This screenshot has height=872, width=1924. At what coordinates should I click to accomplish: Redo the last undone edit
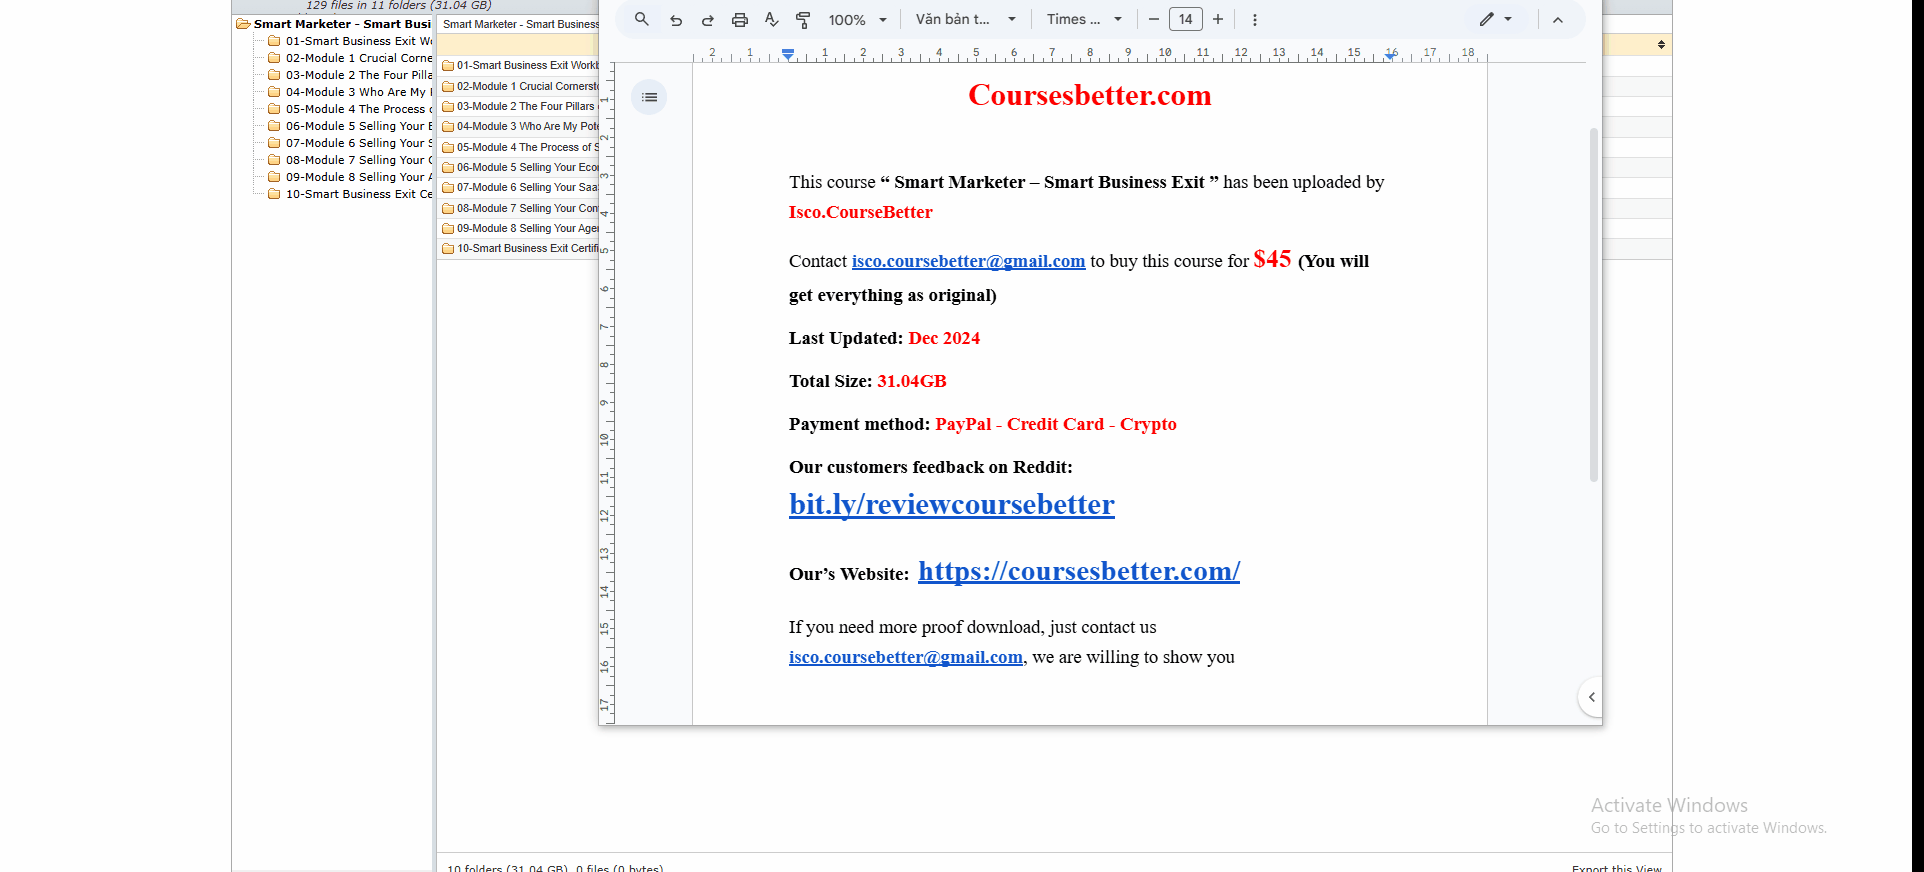pyautogui.click(x=708, y=20)
